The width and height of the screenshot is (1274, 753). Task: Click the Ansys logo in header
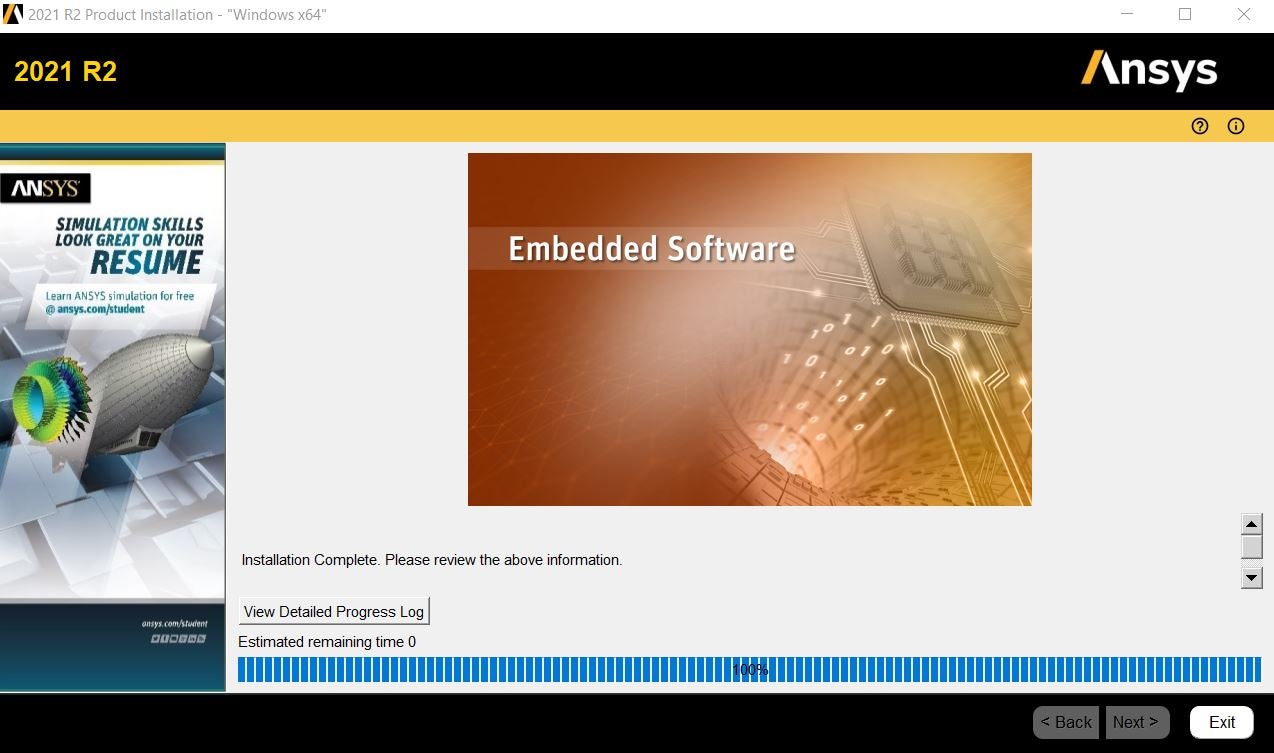click(x=1149, y=70)
